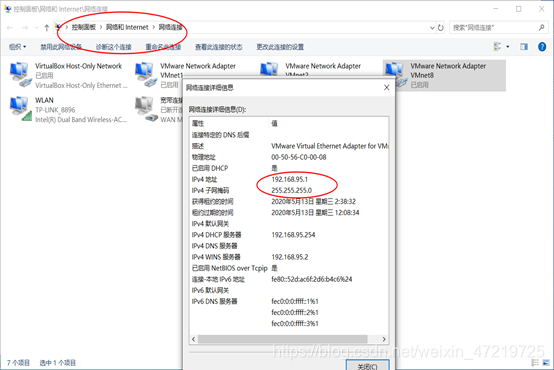The height and width of the screenshot is (370, 554).
Task: Click the 连接特定的 DNS 后缀 row
Action: 289,135
